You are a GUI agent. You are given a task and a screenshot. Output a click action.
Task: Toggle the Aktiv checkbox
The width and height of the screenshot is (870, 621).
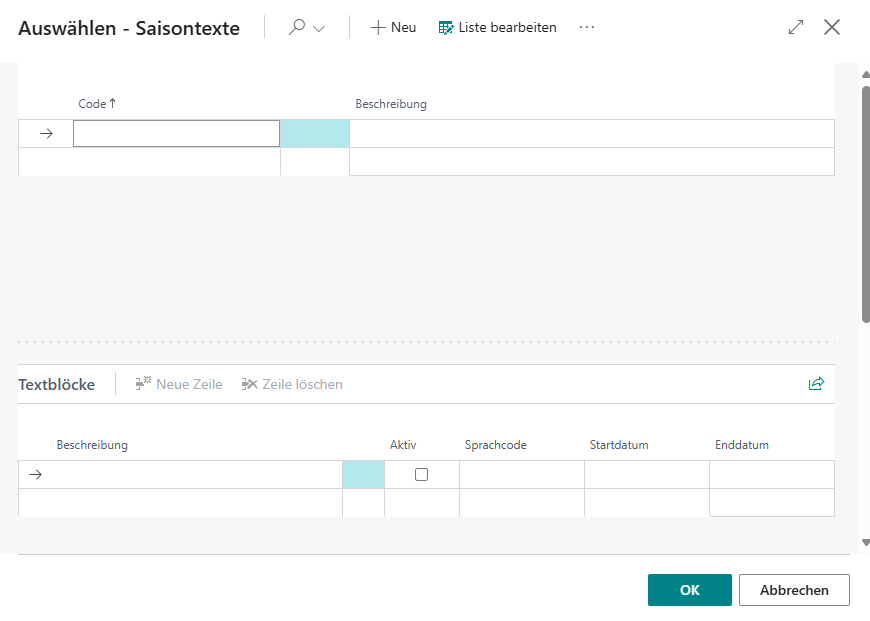[x=421, y=475]
